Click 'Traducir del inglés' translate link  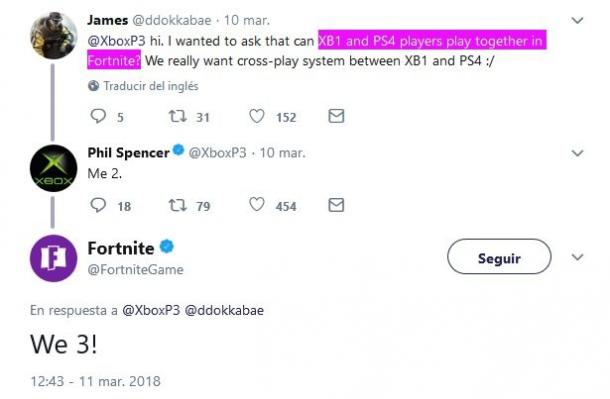tap(151, 86)
